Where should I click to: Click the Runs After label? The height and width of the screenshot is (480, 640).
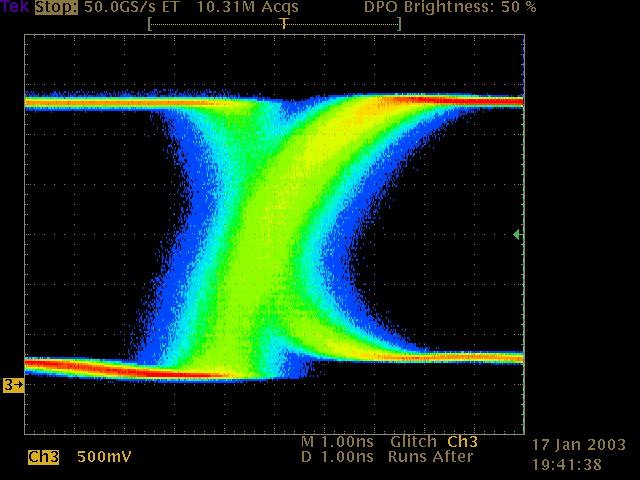(431, 457)
